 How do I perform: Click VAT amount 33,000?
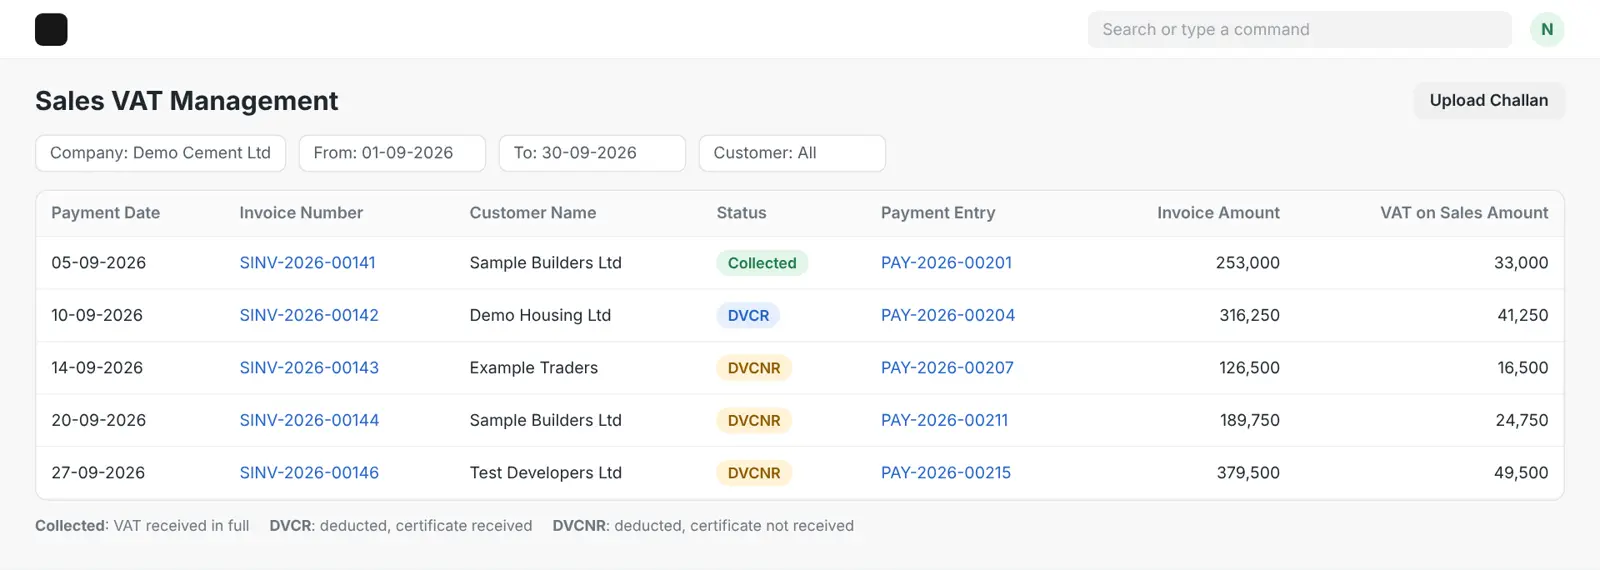pos(1521,263)
